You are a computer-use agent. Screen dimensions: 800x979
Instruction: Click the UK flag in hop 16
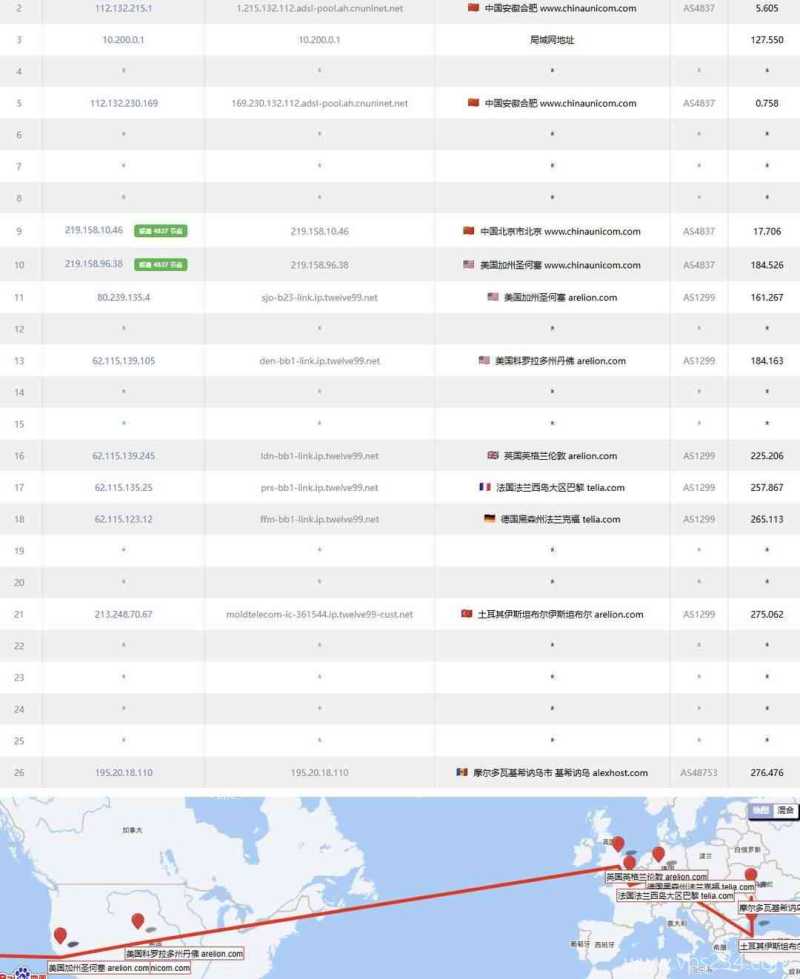point(492,456)
